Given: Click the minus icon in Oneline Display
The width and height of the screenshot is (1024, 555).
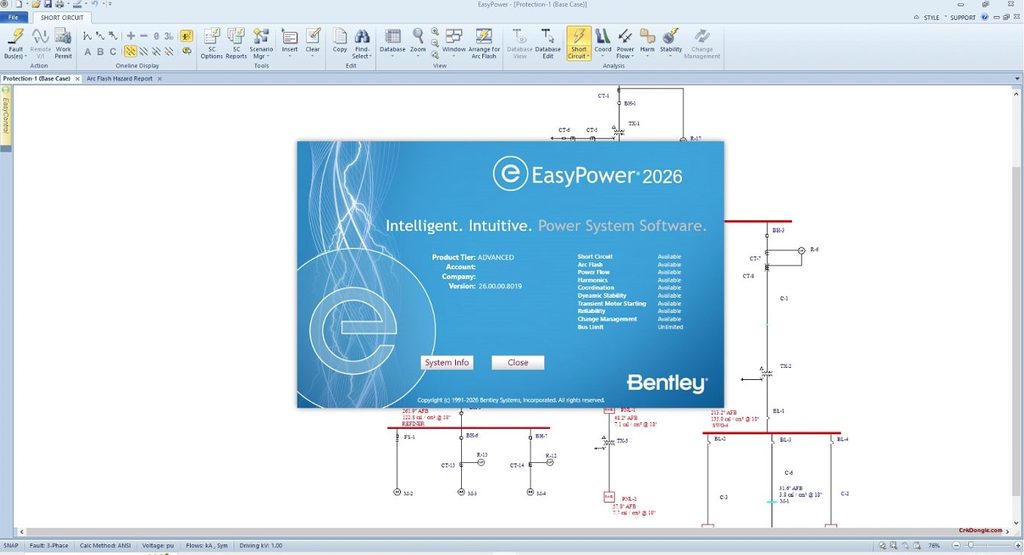Looking at the screenshot, I should coord(144,36).
